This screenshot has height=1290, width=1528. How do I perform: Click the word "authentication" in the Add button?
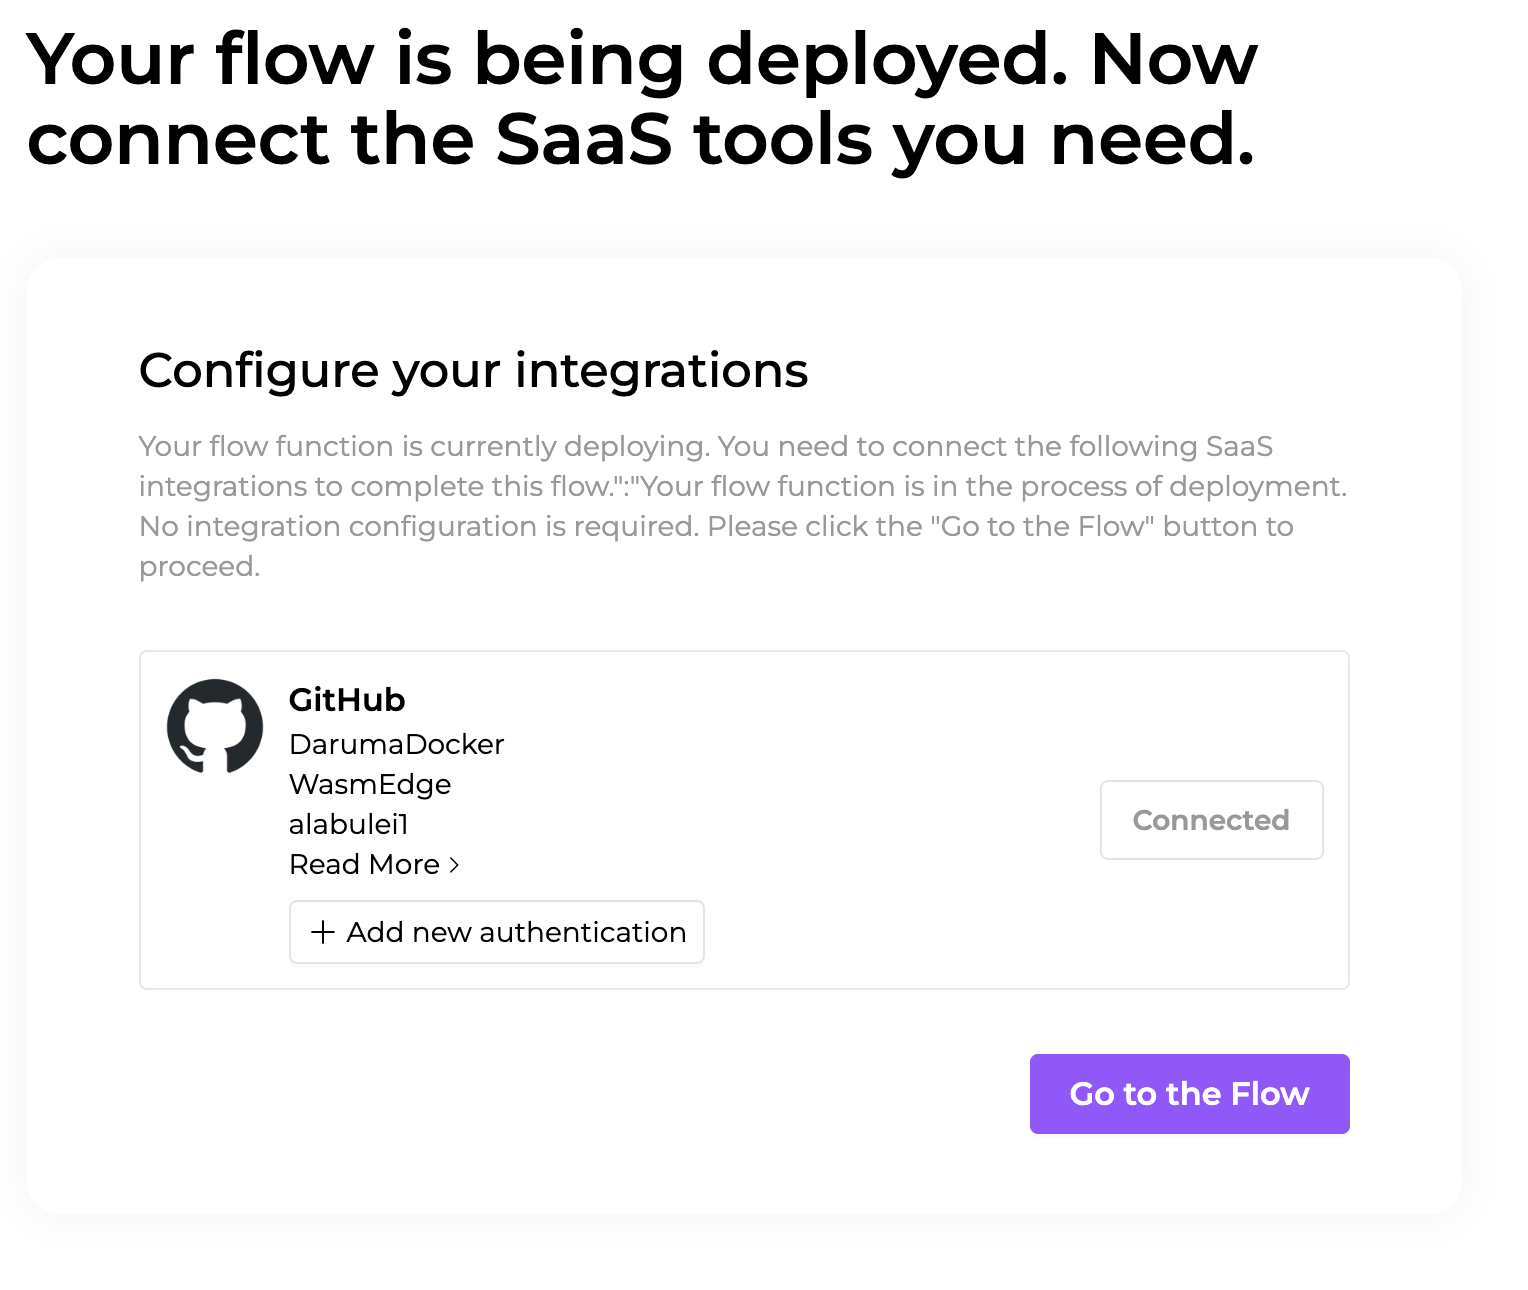tap(583, 932)
